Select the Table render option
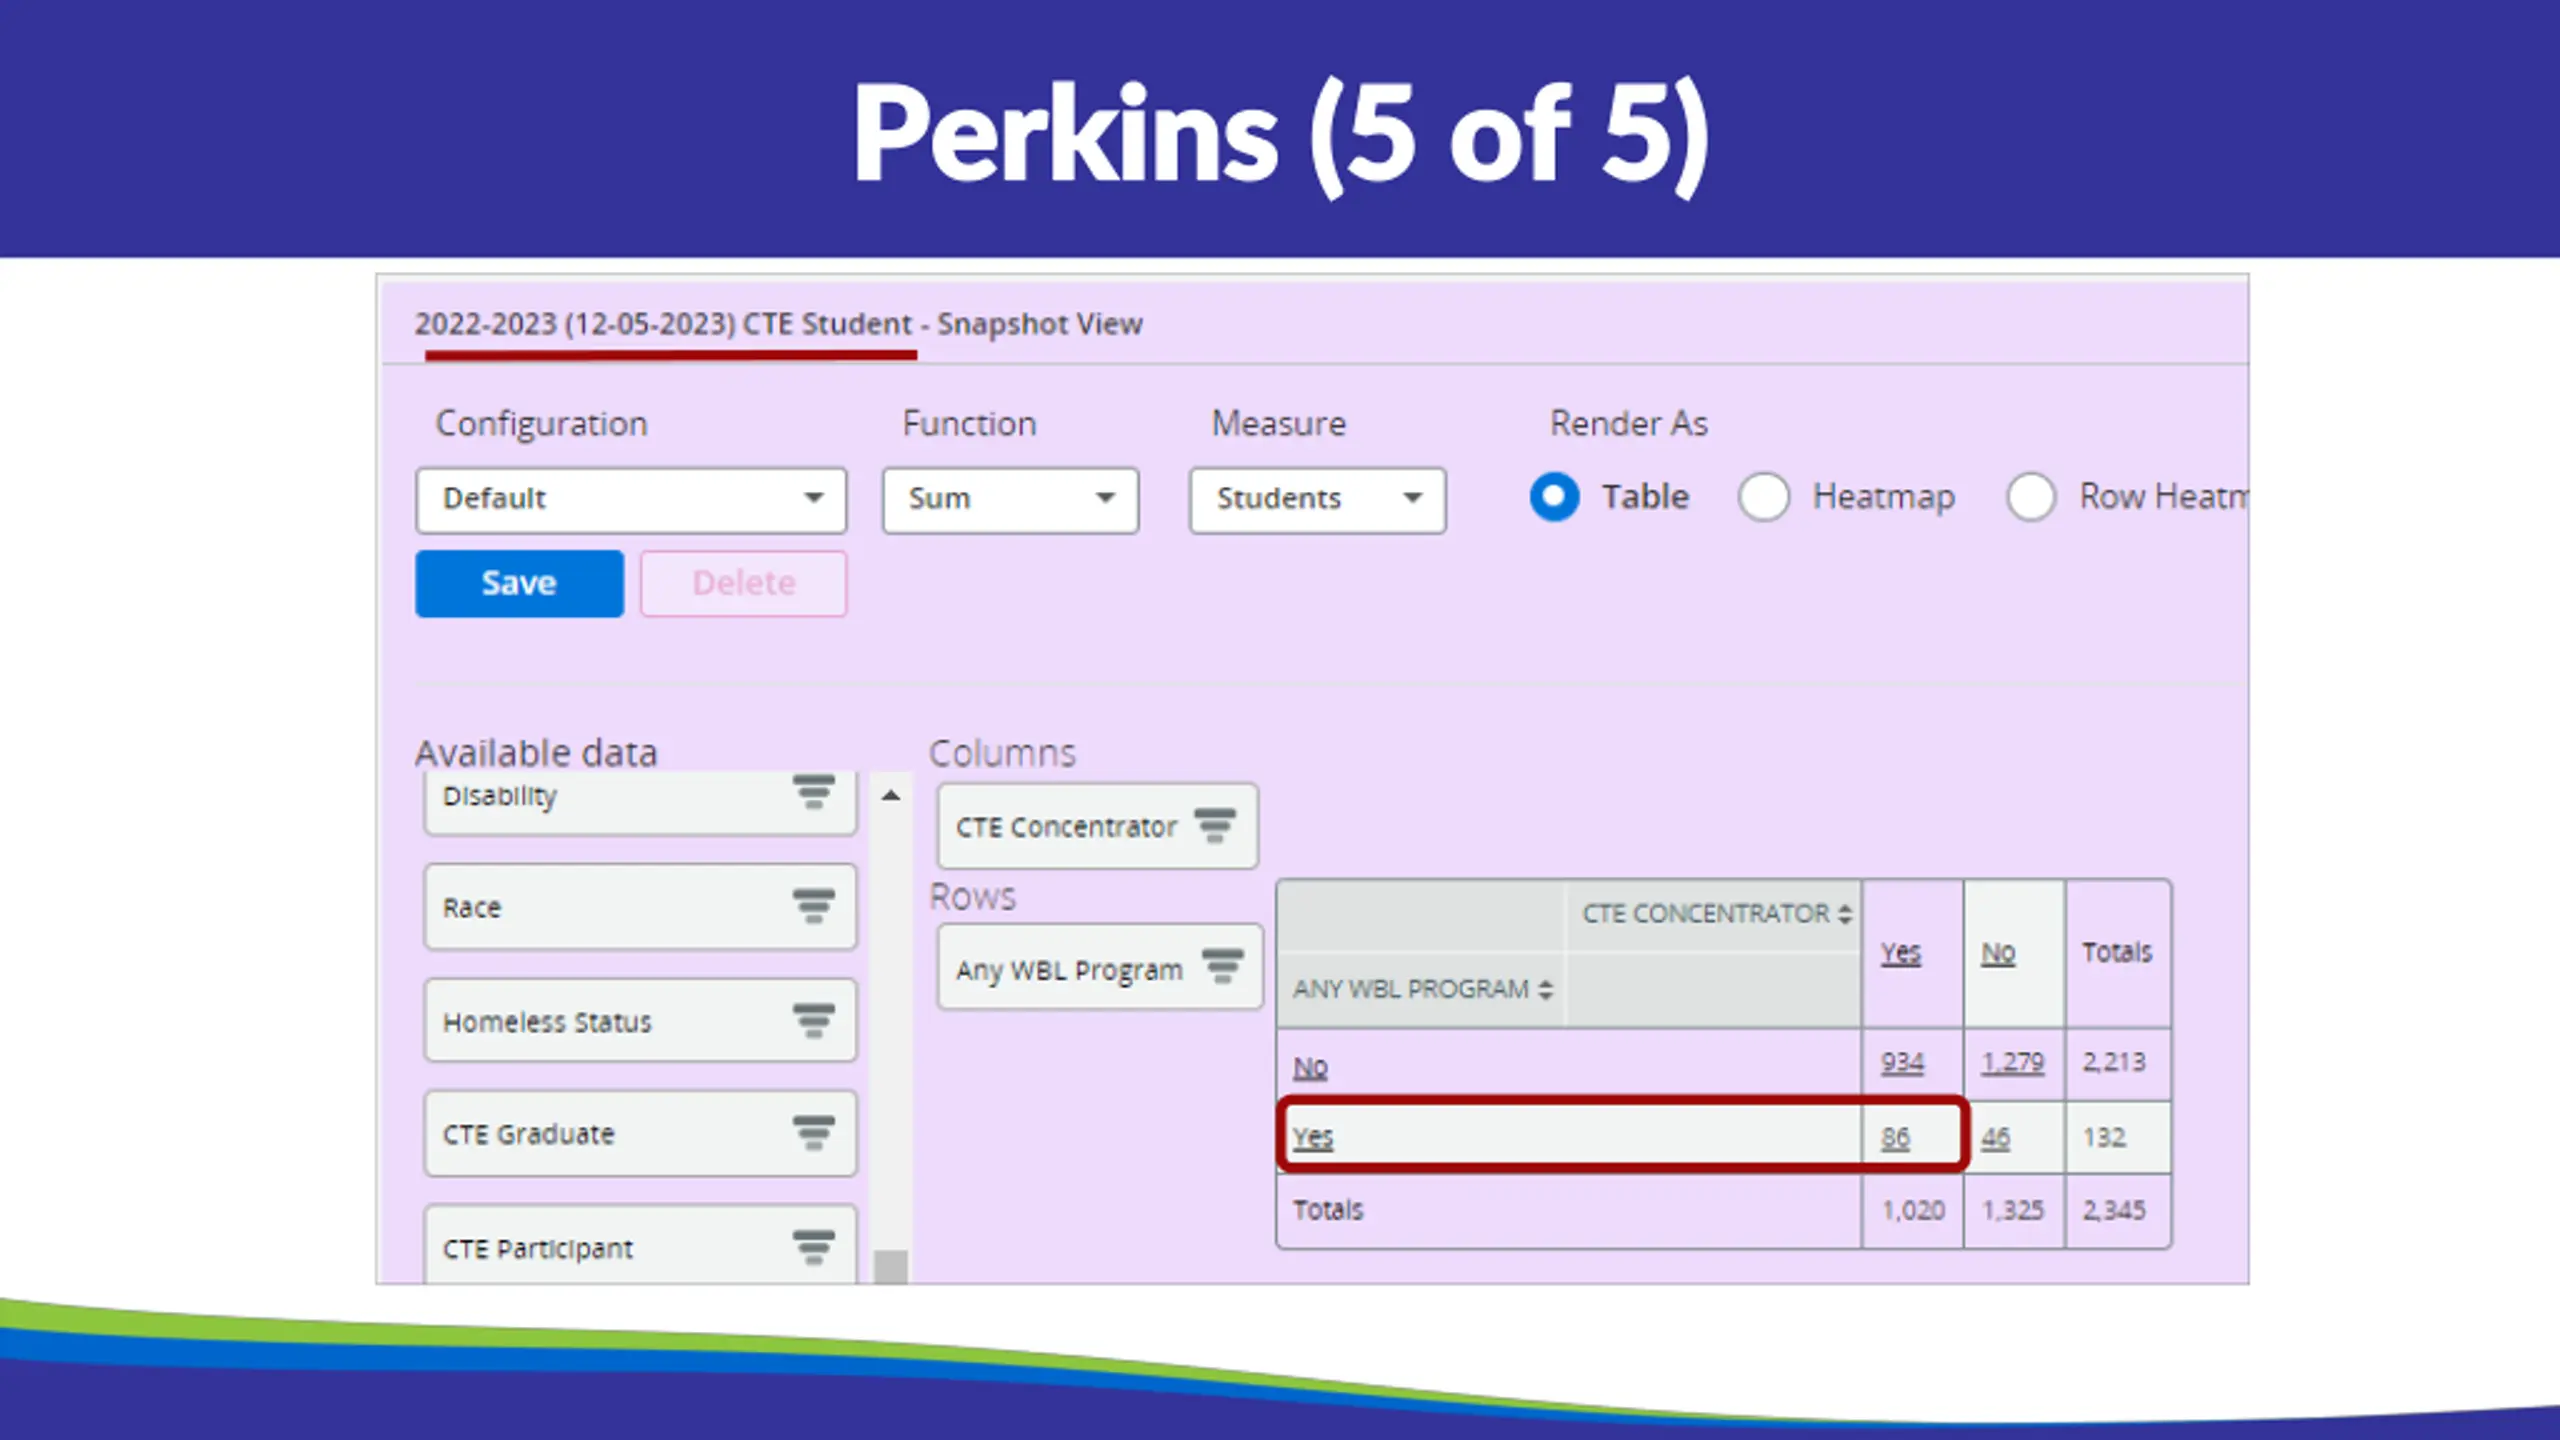Image resolution: width=2560 pixels, height=1440 pixels. tap(1554, 497)
